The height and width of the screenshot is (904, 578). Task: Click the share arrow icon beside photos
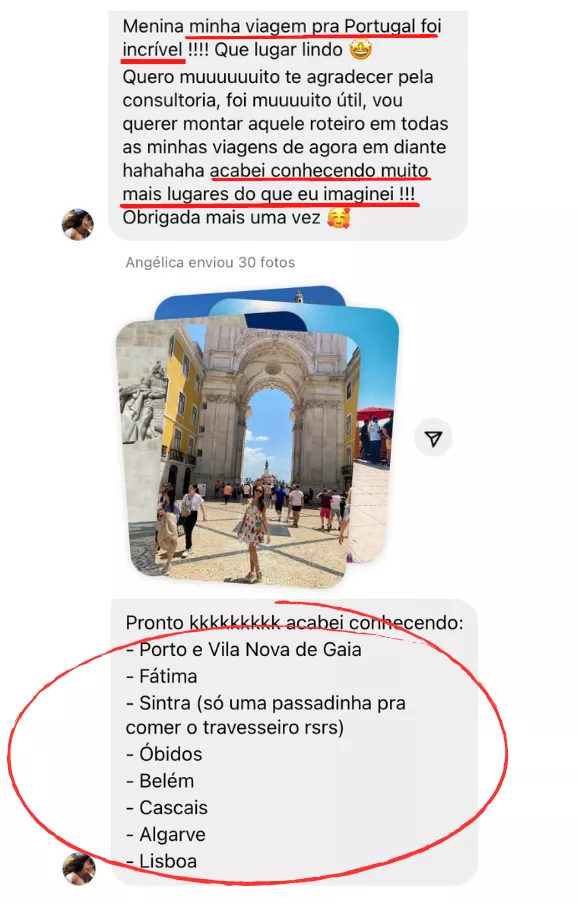(x=433, y=439)
